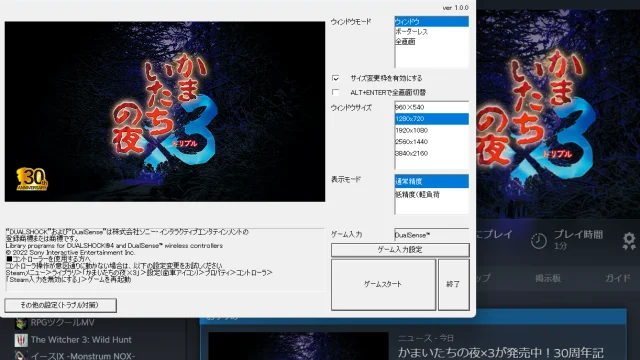Open the かまいたちの夜×3 news headline in Steam
Image resolution: width=640 pixels, height=360 pixels.
(x=500, y=353)
